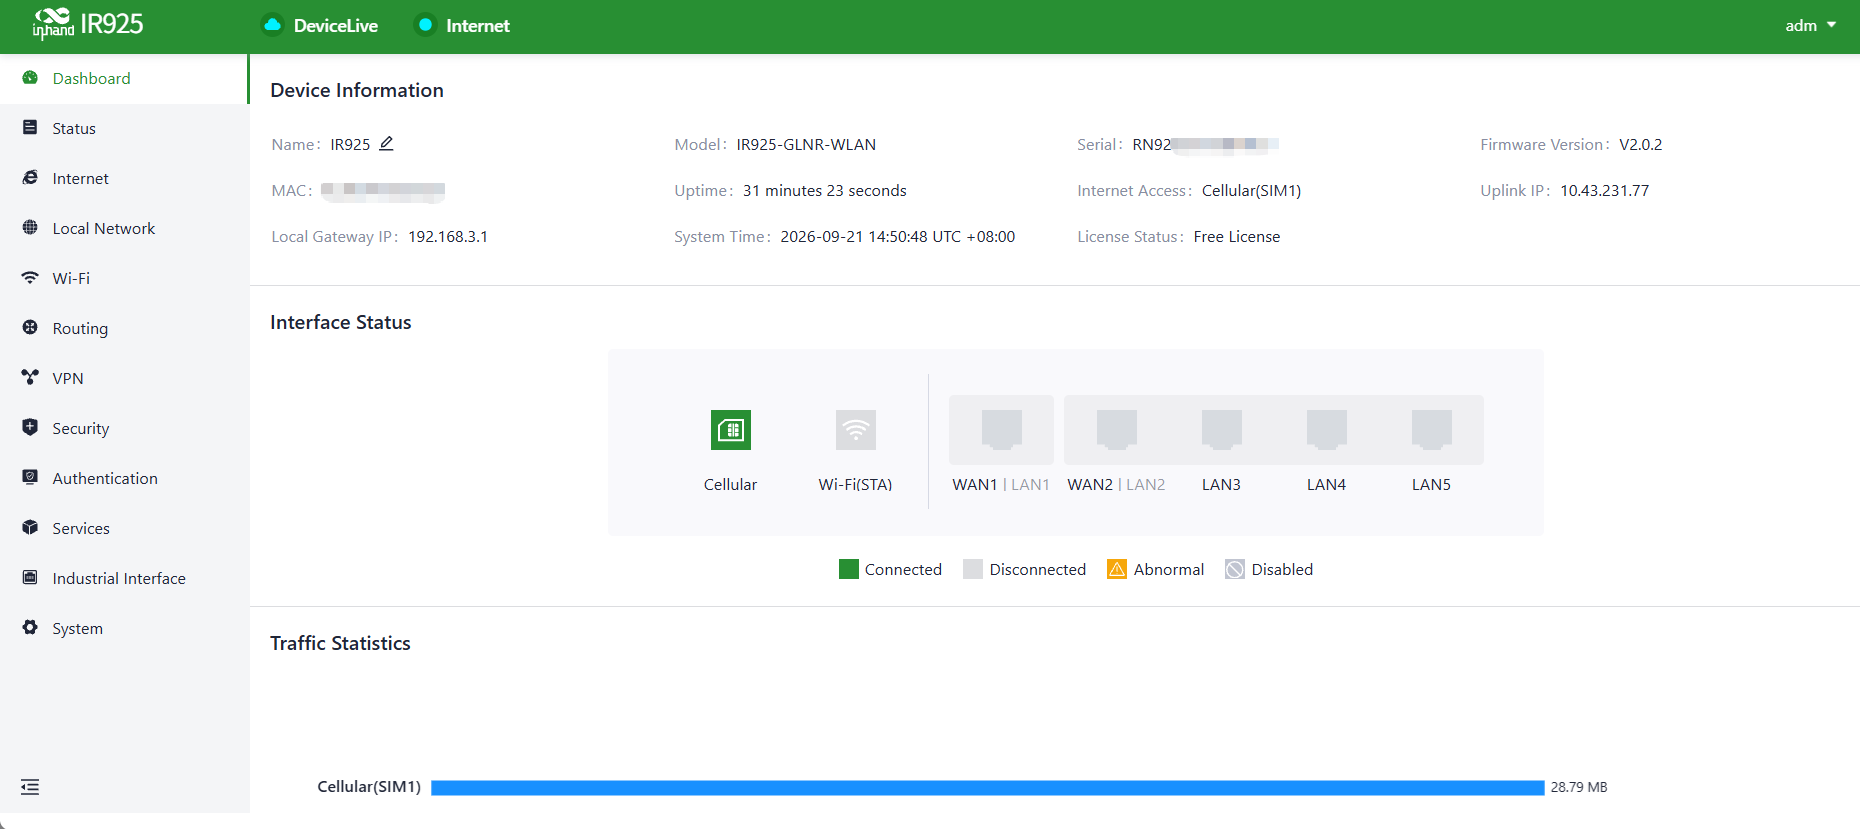Click the LAN3 port icon
Screen dimensions: 1860x829
click(1222, 430)
